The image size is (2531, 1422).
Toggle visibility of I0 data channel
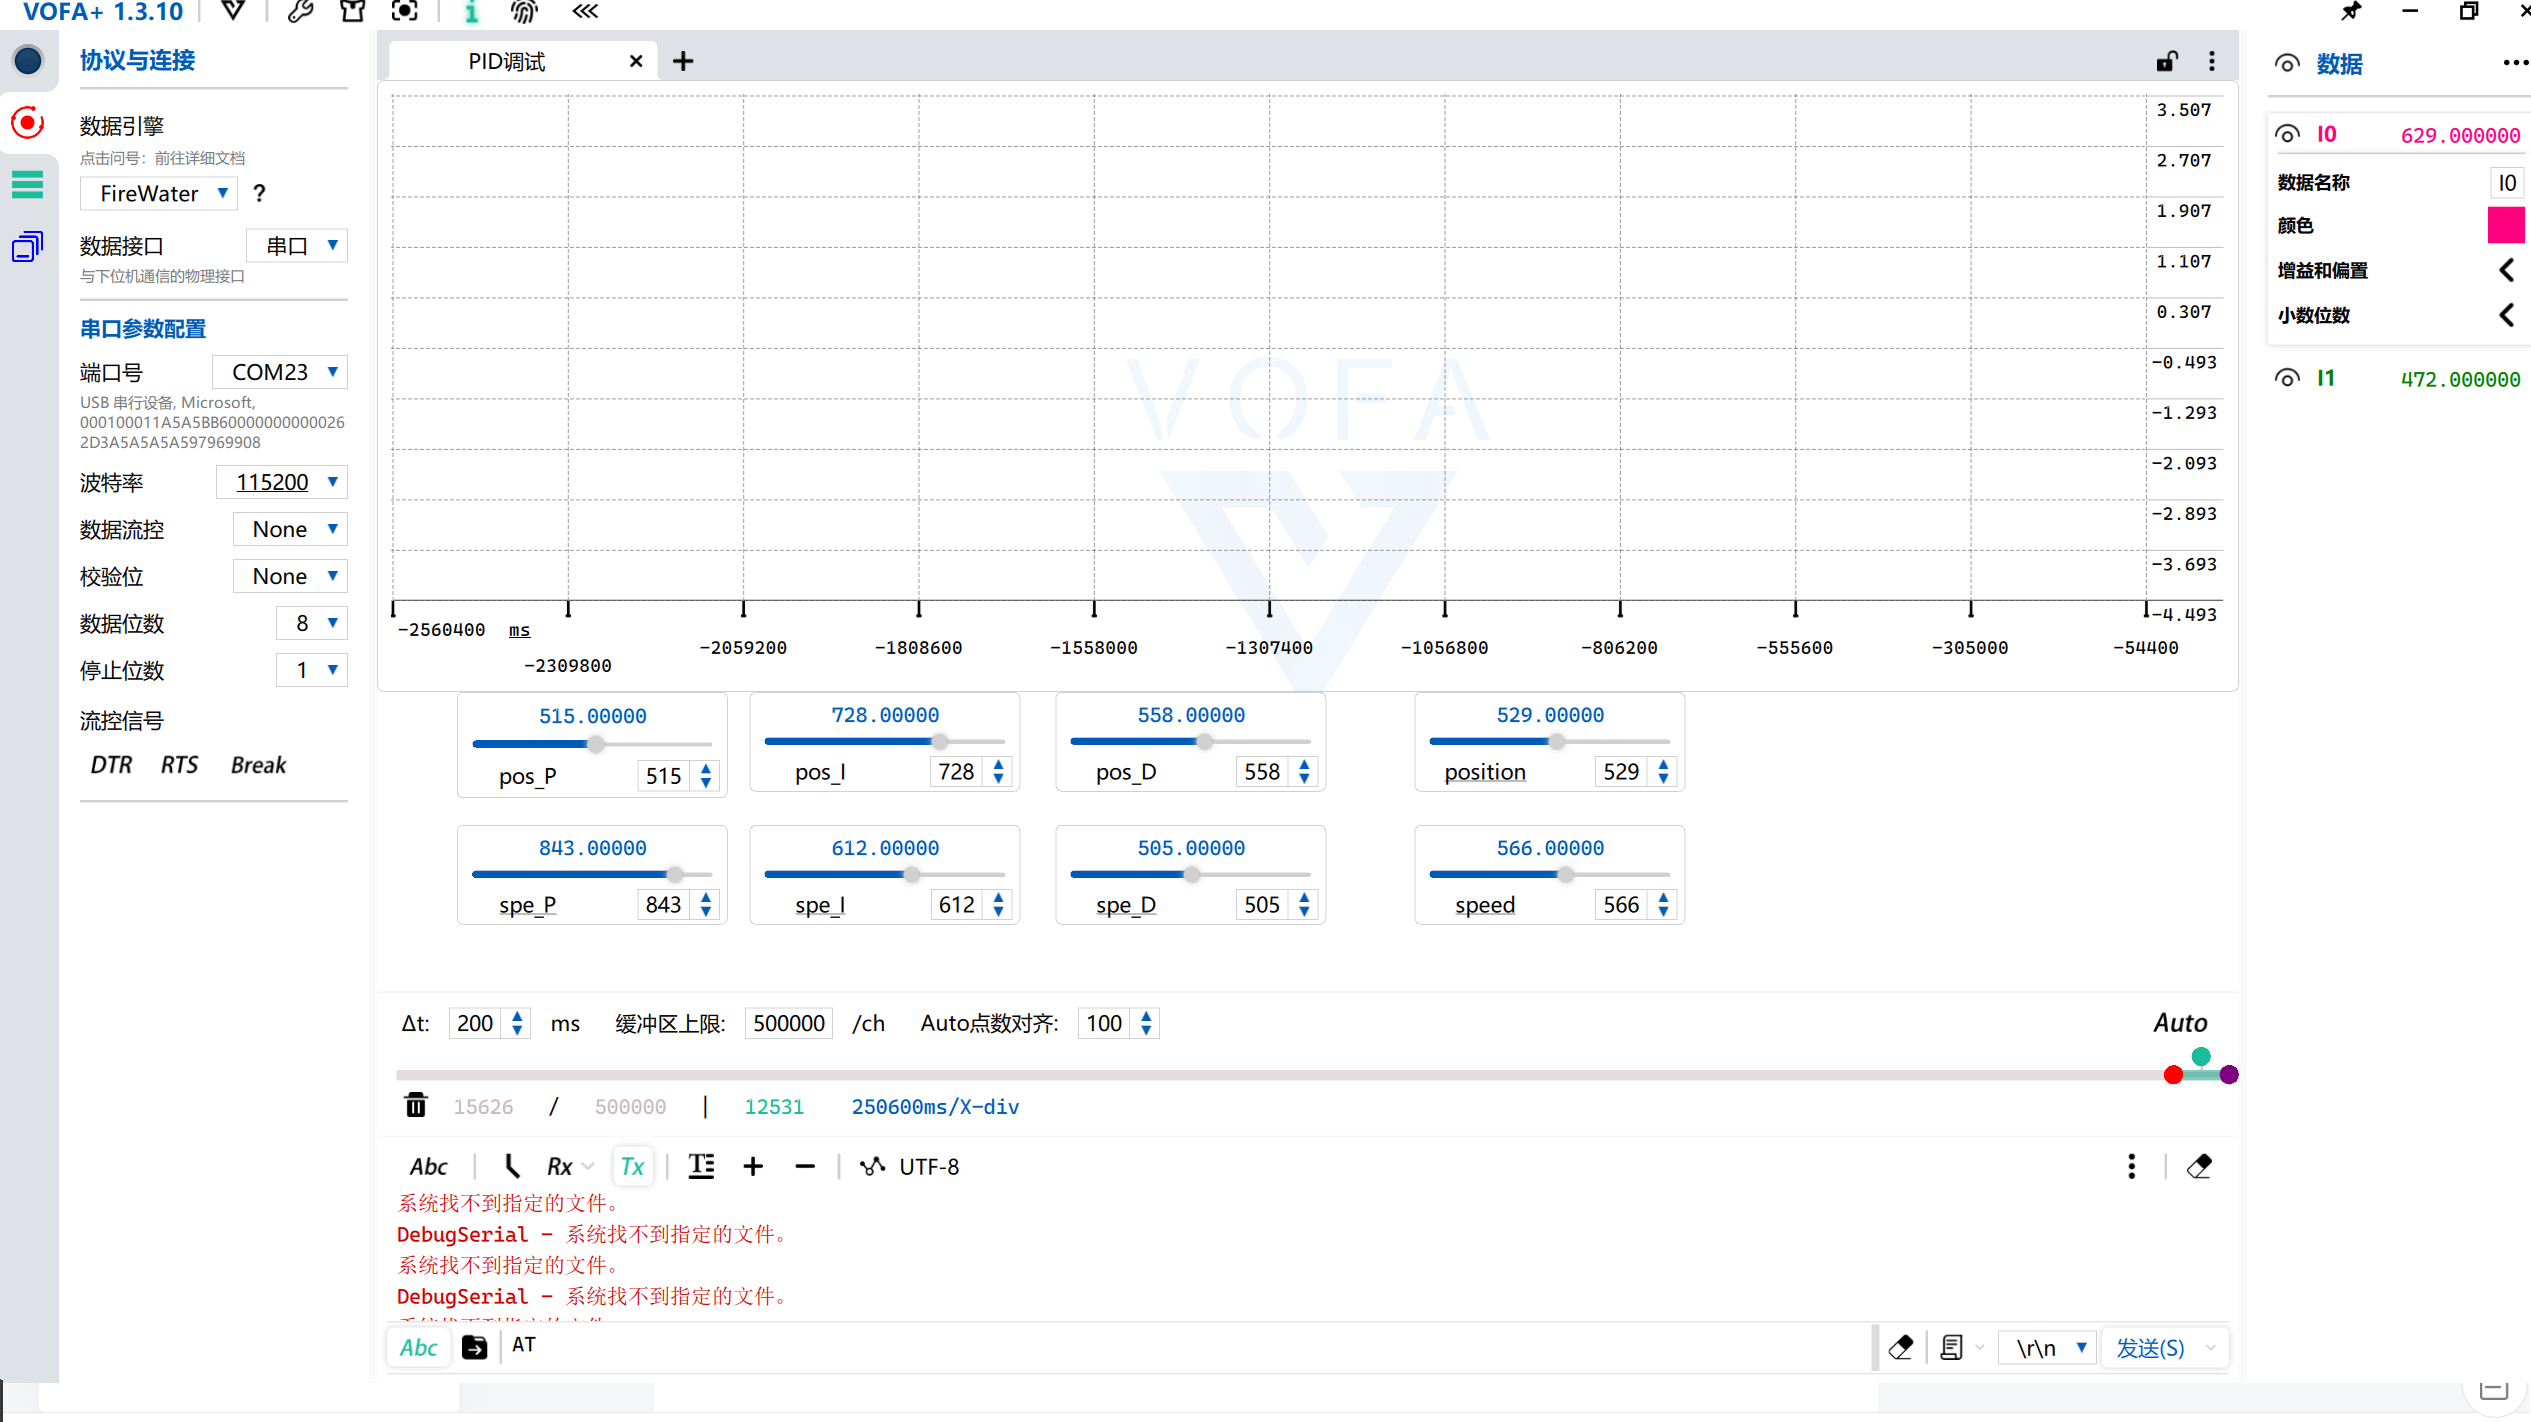coord(2287,134)
